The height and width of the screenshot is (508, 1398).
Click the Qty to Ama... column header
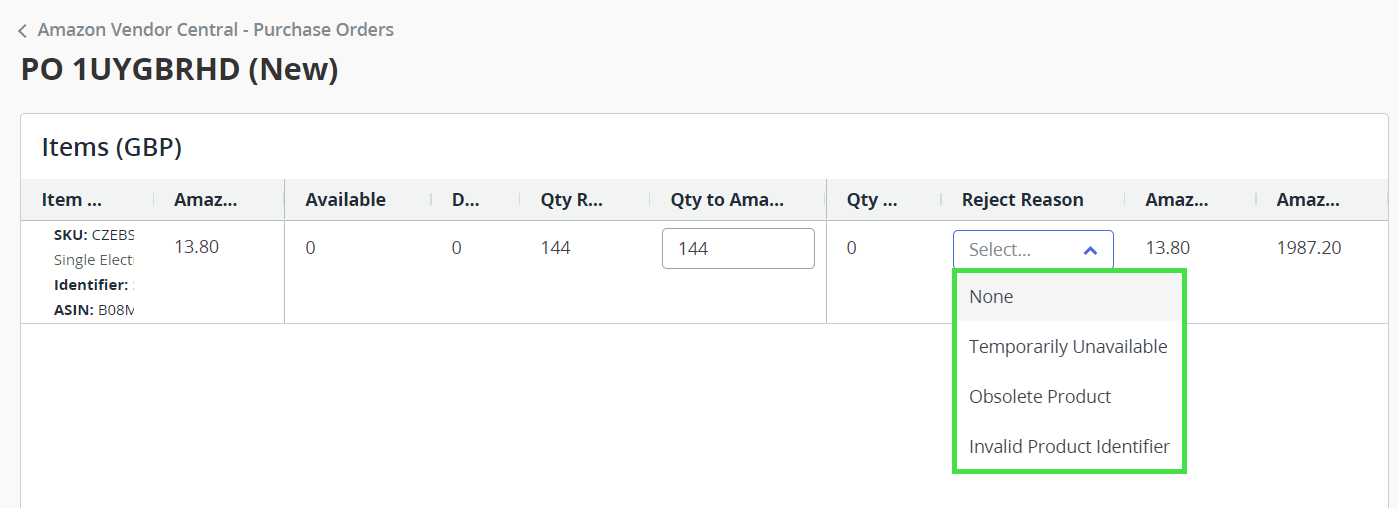click(x=727, y=200)
